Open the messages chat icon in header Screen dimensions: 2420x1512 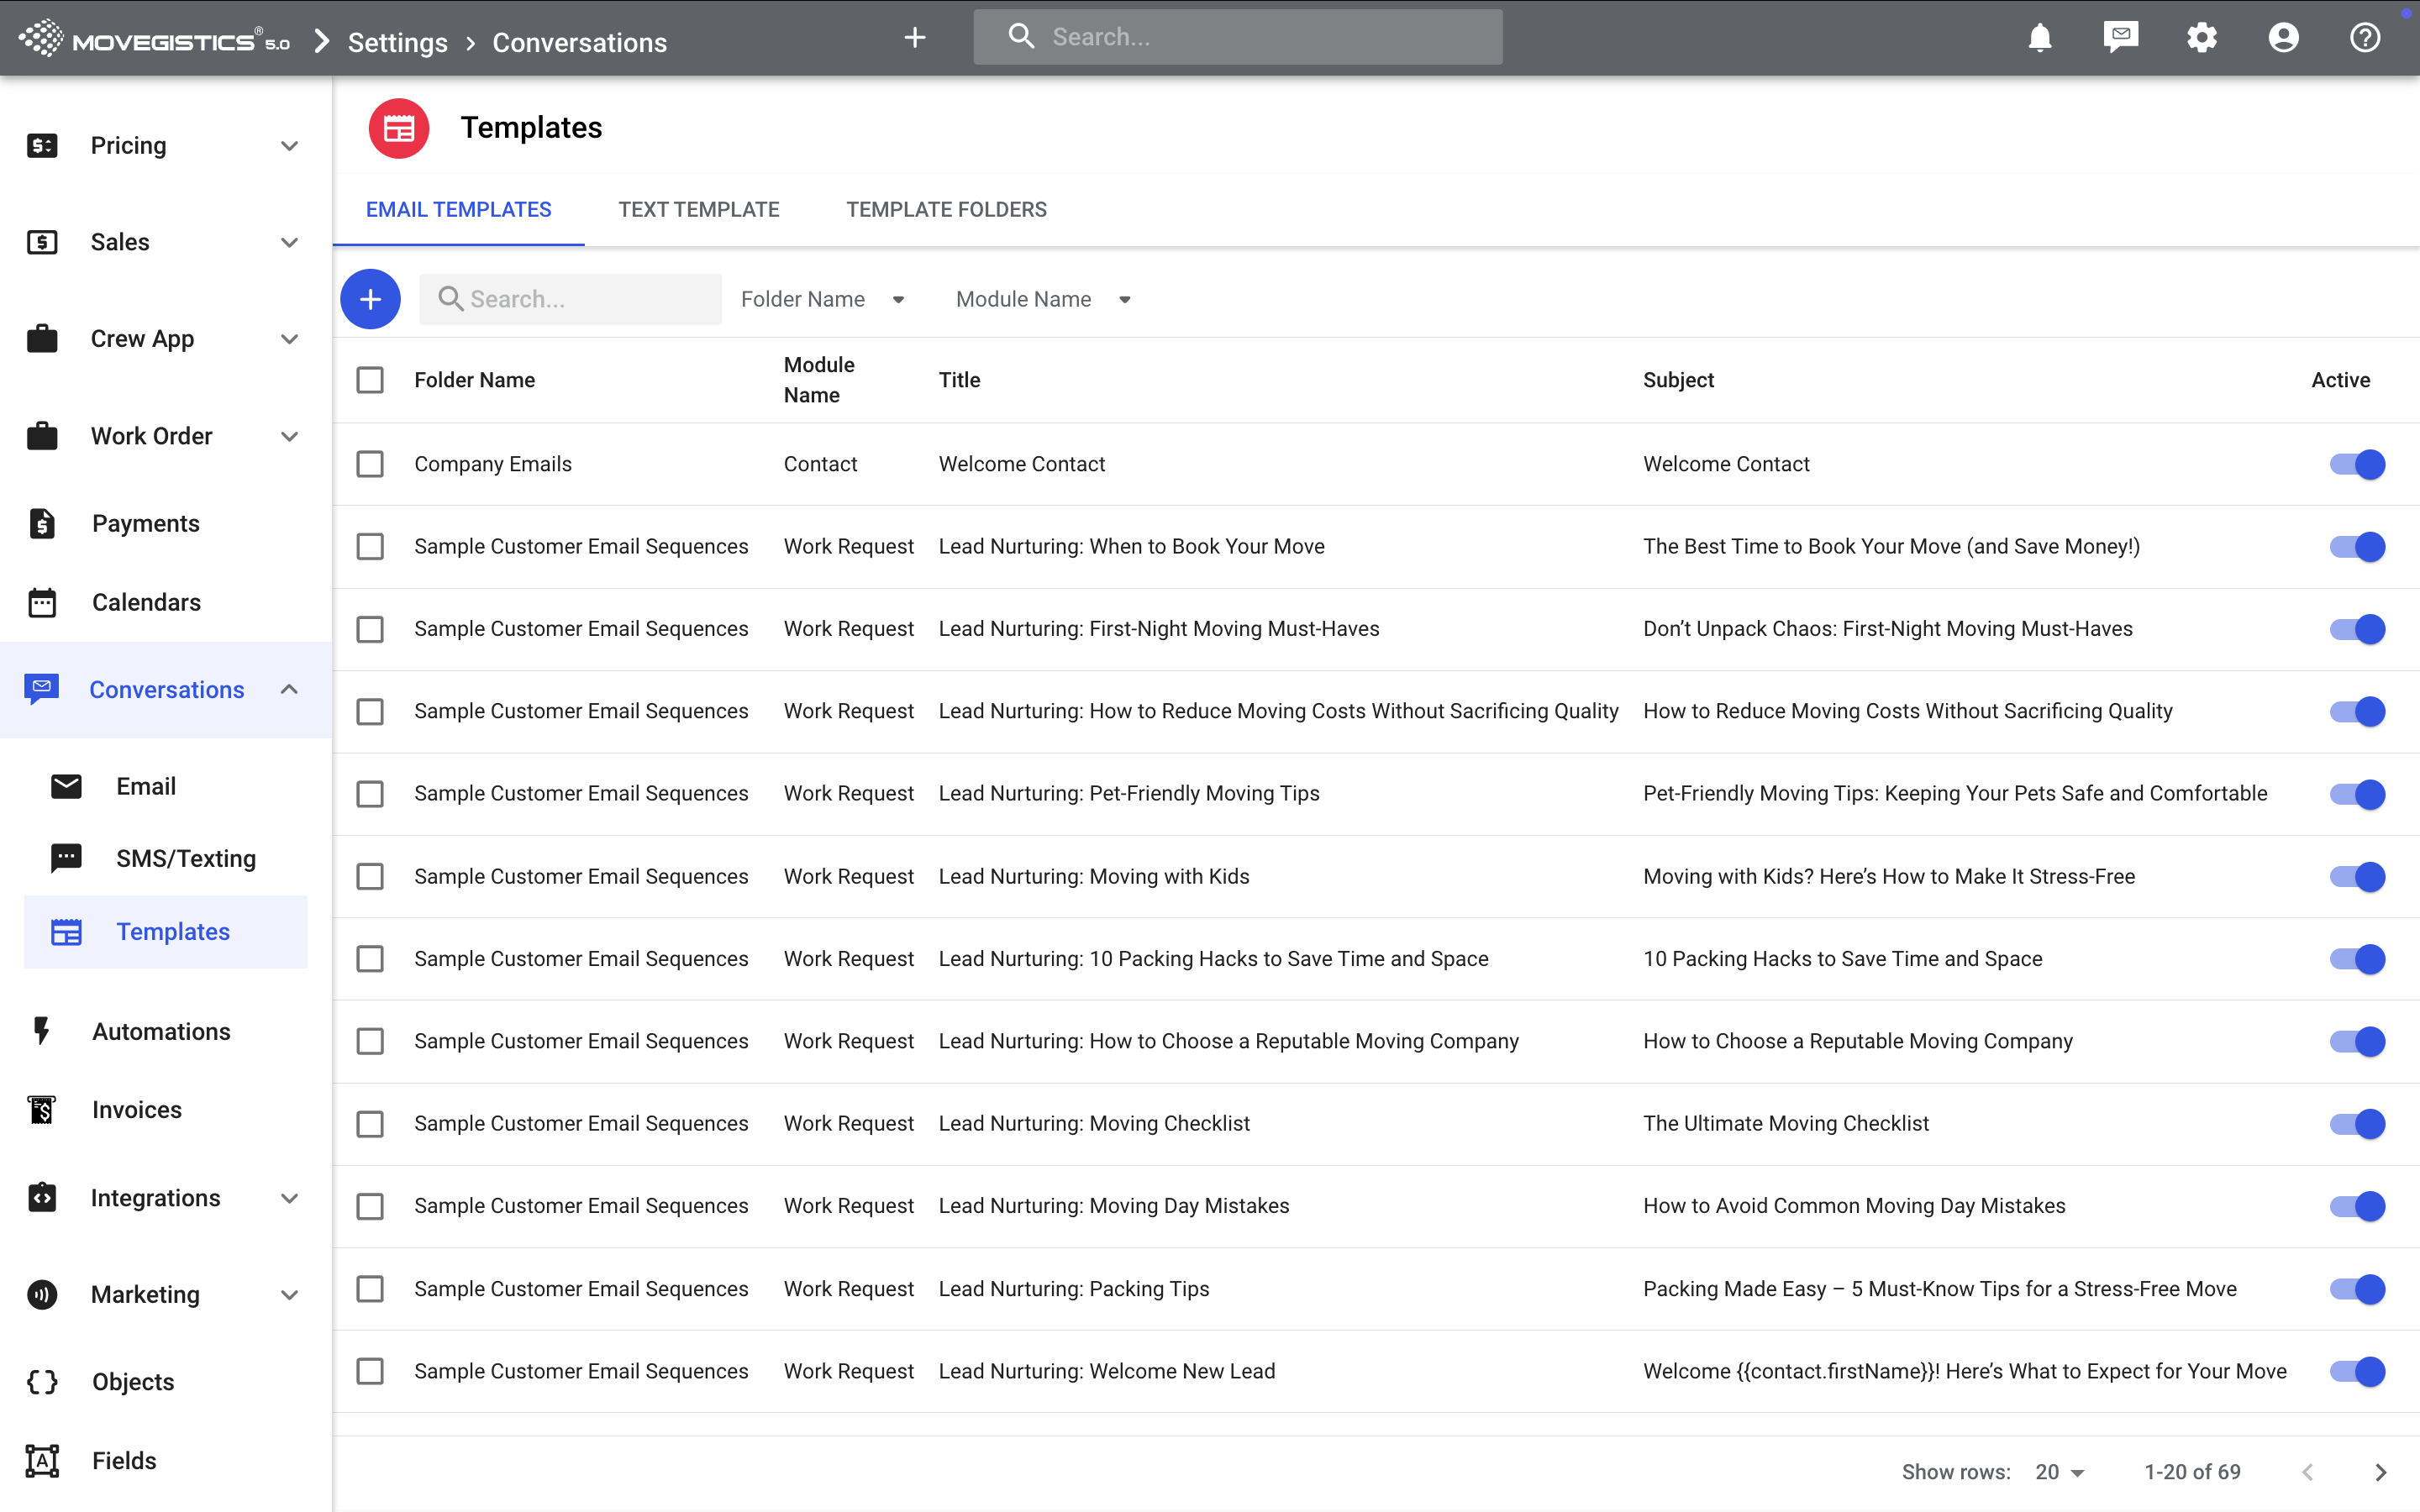click(x=2120, y=38)
